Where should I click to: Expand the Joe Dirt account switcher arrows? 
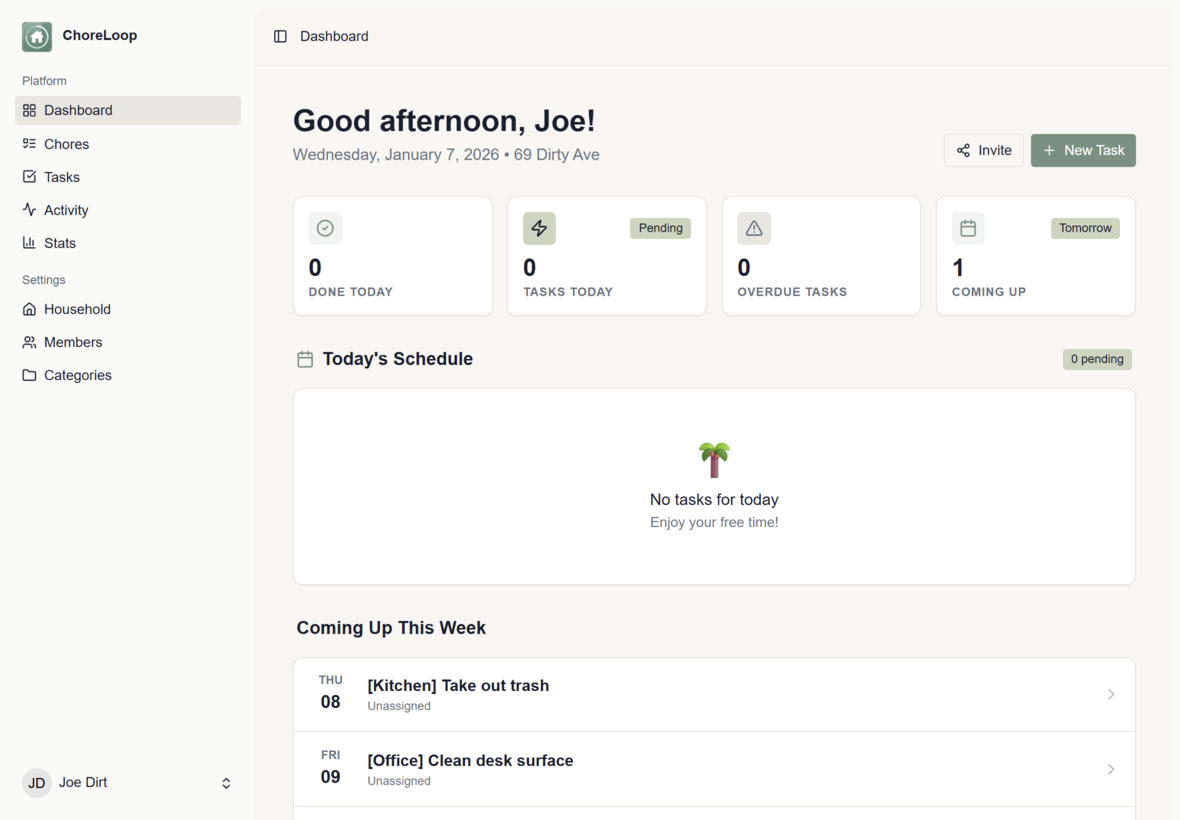pyautogui.click(x=226, y=783)
